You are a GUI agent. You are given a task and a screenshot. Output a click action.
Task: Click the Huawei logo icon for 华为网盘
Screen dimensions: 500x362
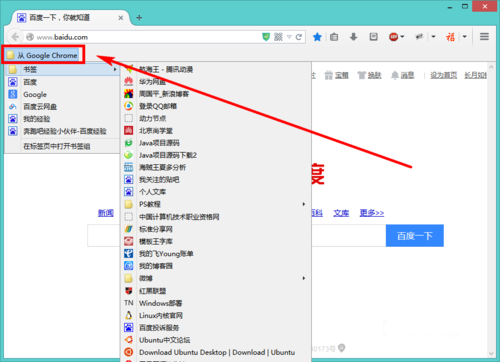(x=128, y=81)
